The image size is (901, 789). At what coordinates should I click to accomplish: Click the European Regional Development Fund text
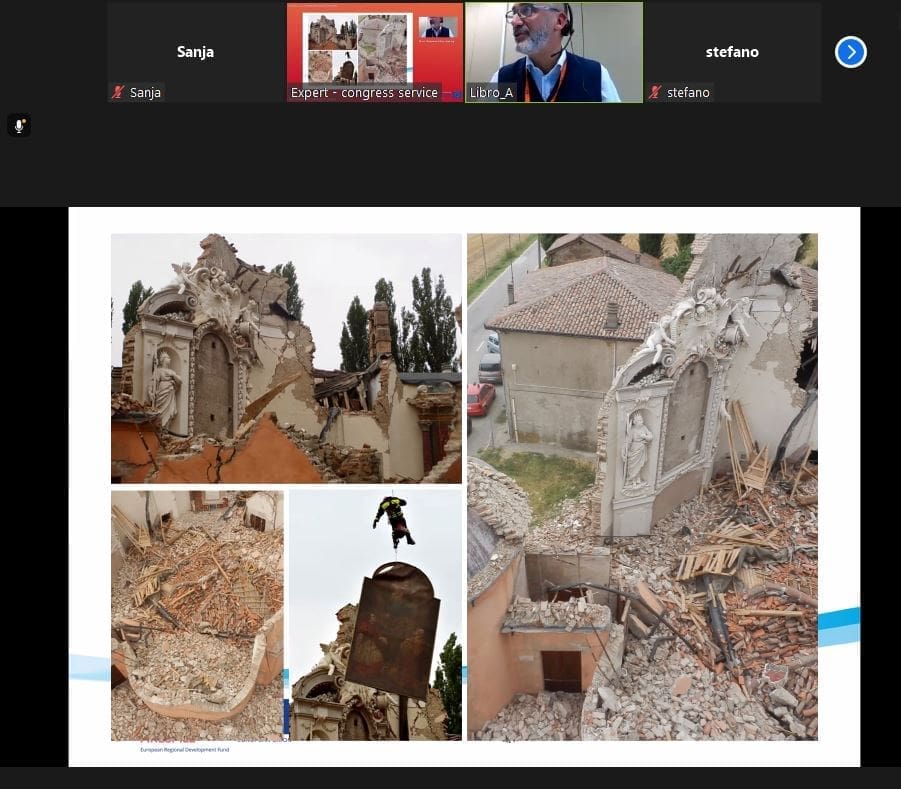(x=184, y=749)
